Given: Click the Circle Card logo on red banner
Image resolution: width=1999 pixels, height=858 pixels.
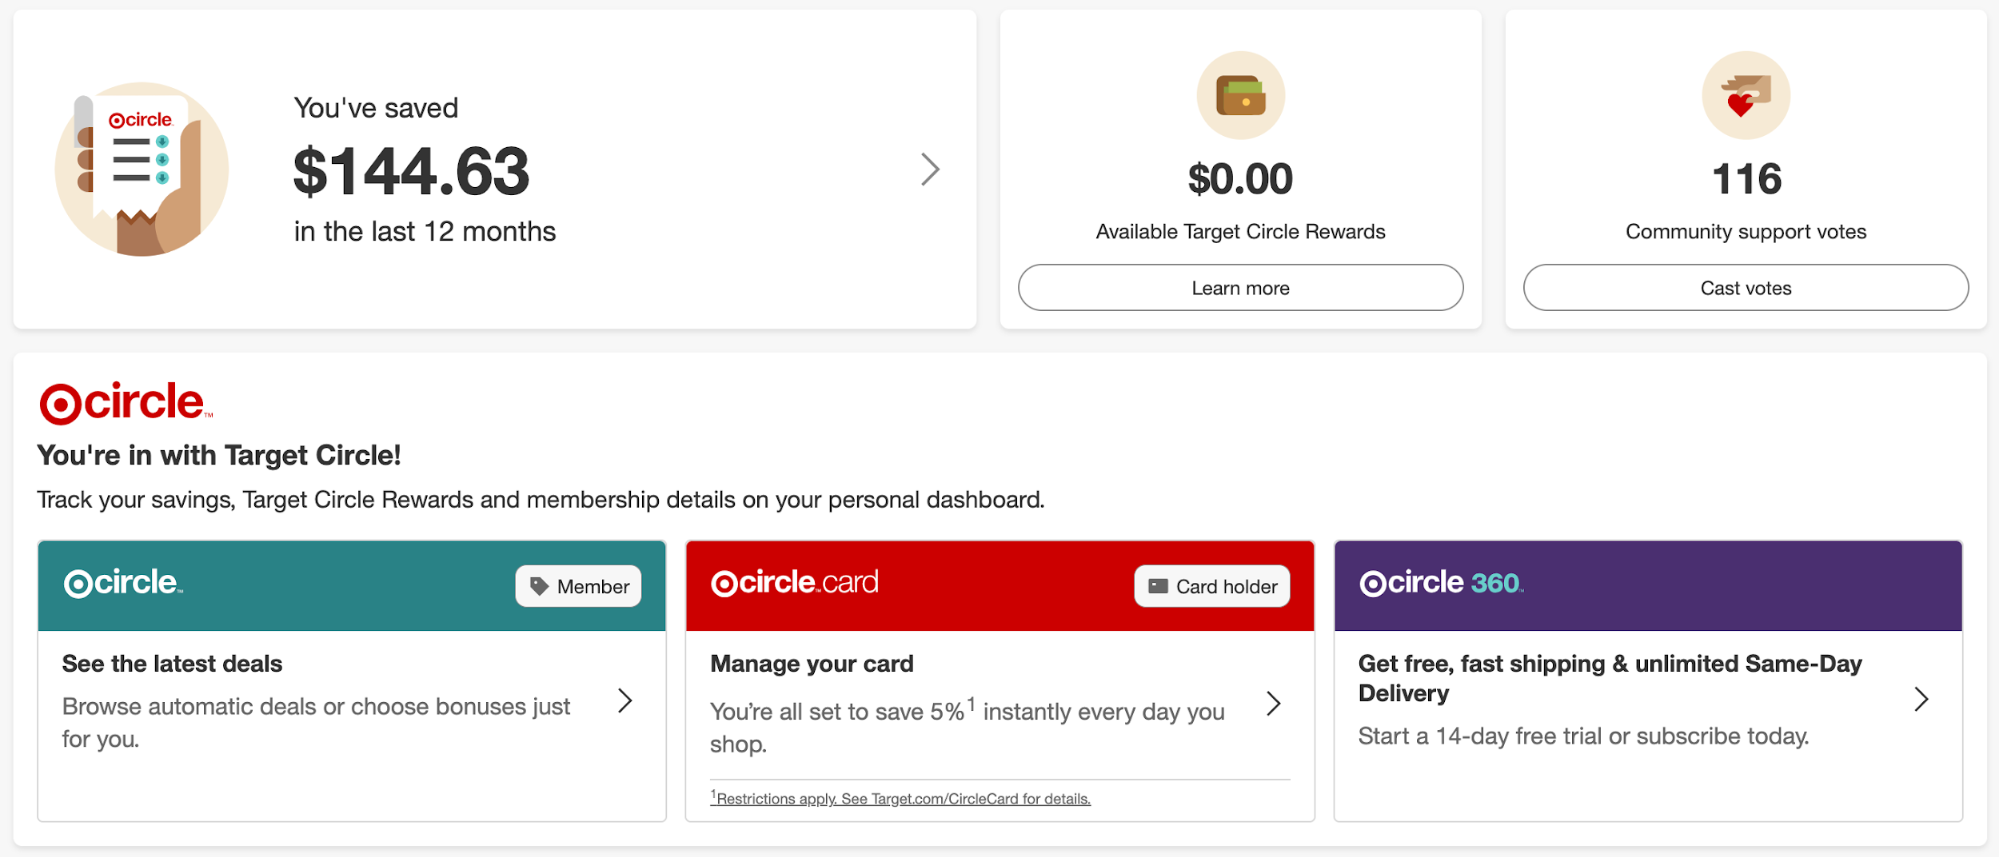Looking at the screenshot, I should (x=794, y=582).
